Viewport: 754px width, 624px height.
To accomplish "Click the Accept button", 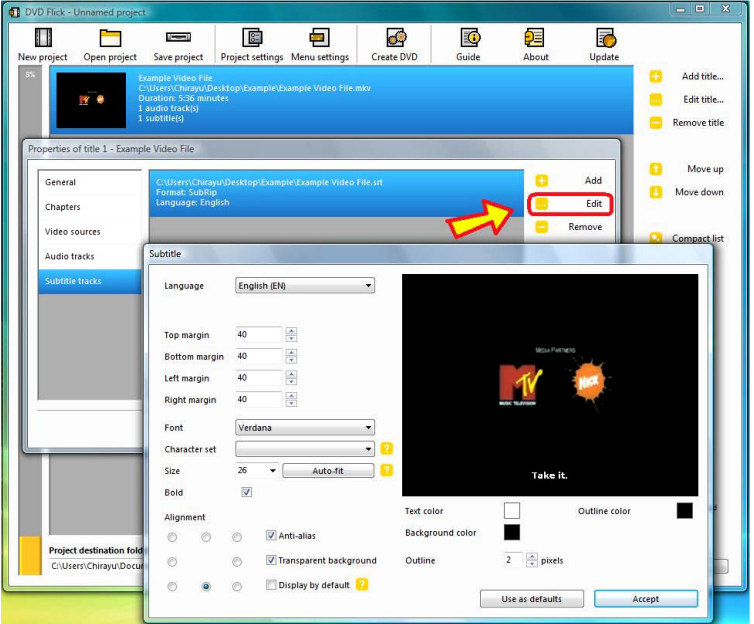I will 646,599.
